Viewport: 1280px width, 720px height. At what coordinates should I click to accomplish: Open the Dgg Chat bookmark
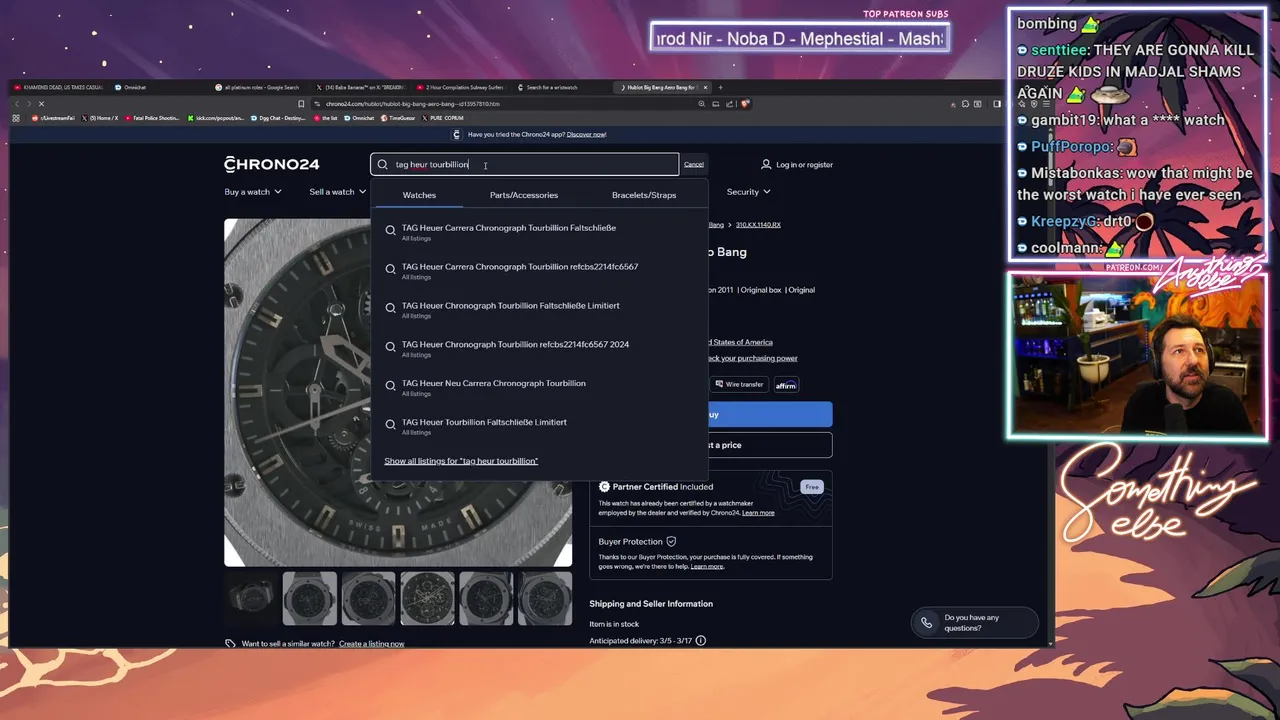pos(279,118)
